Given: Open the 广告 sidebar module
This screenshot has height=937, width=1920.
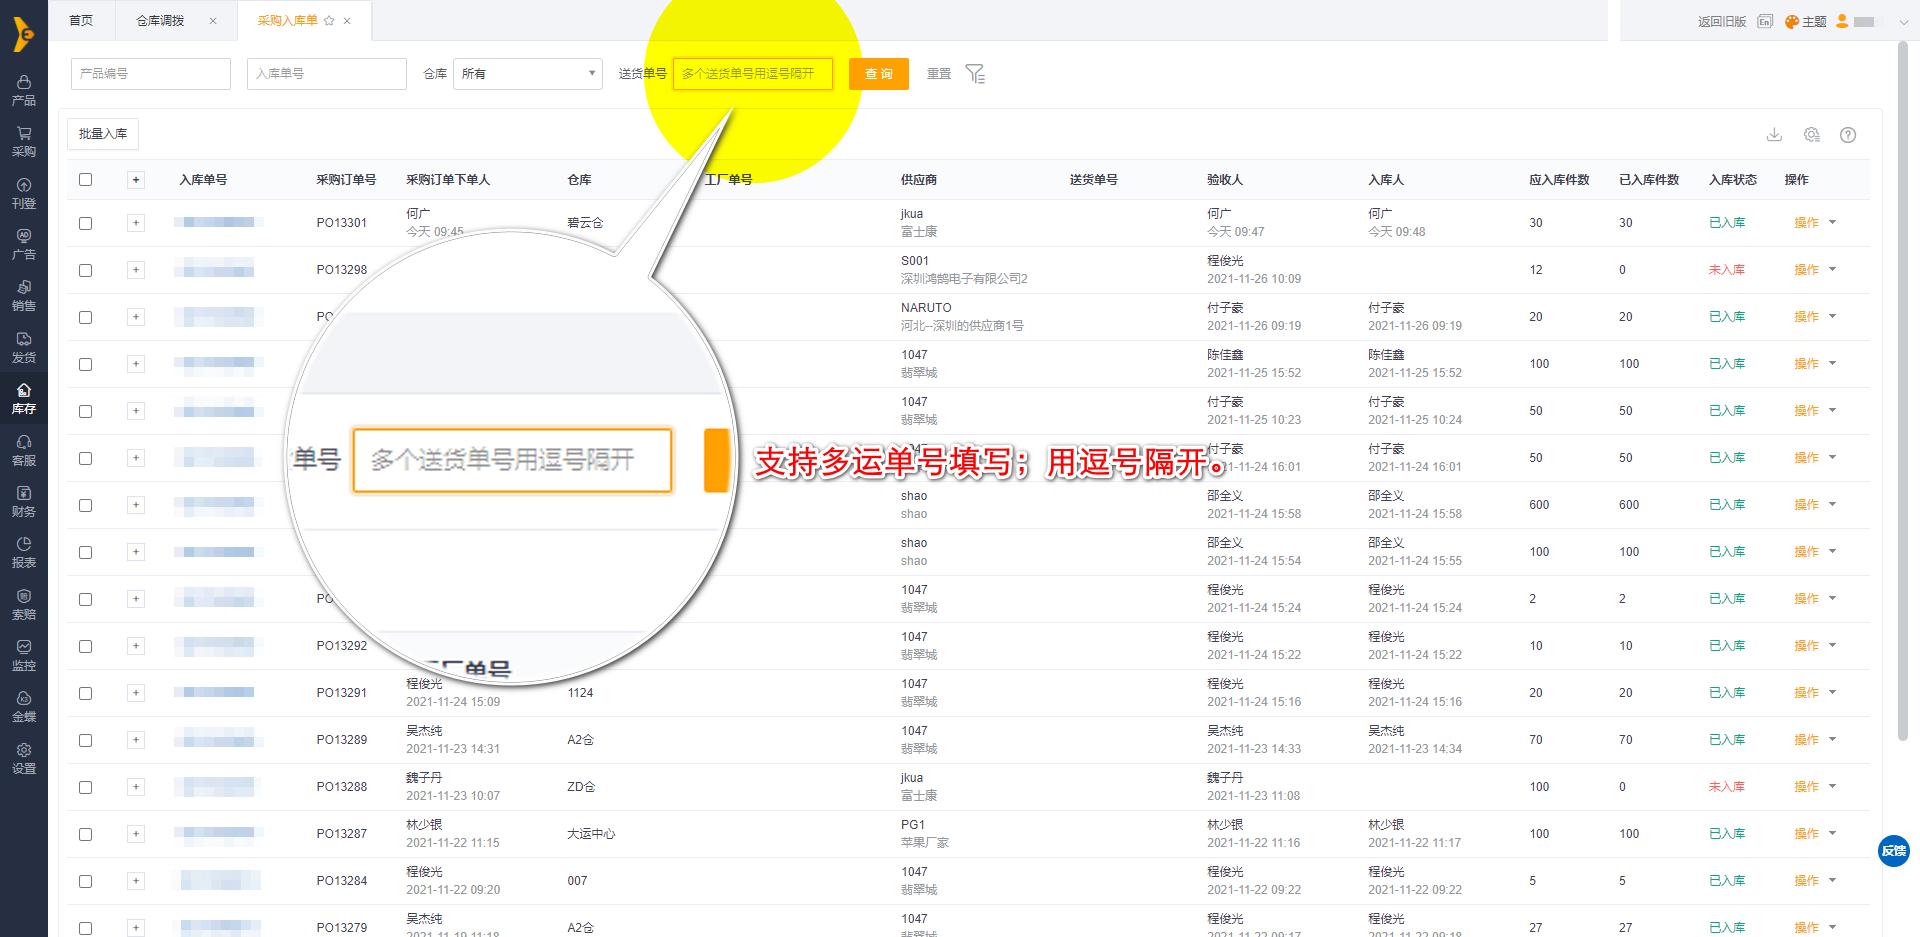Looking at the screenshot, I should click(x=24, y=244).
